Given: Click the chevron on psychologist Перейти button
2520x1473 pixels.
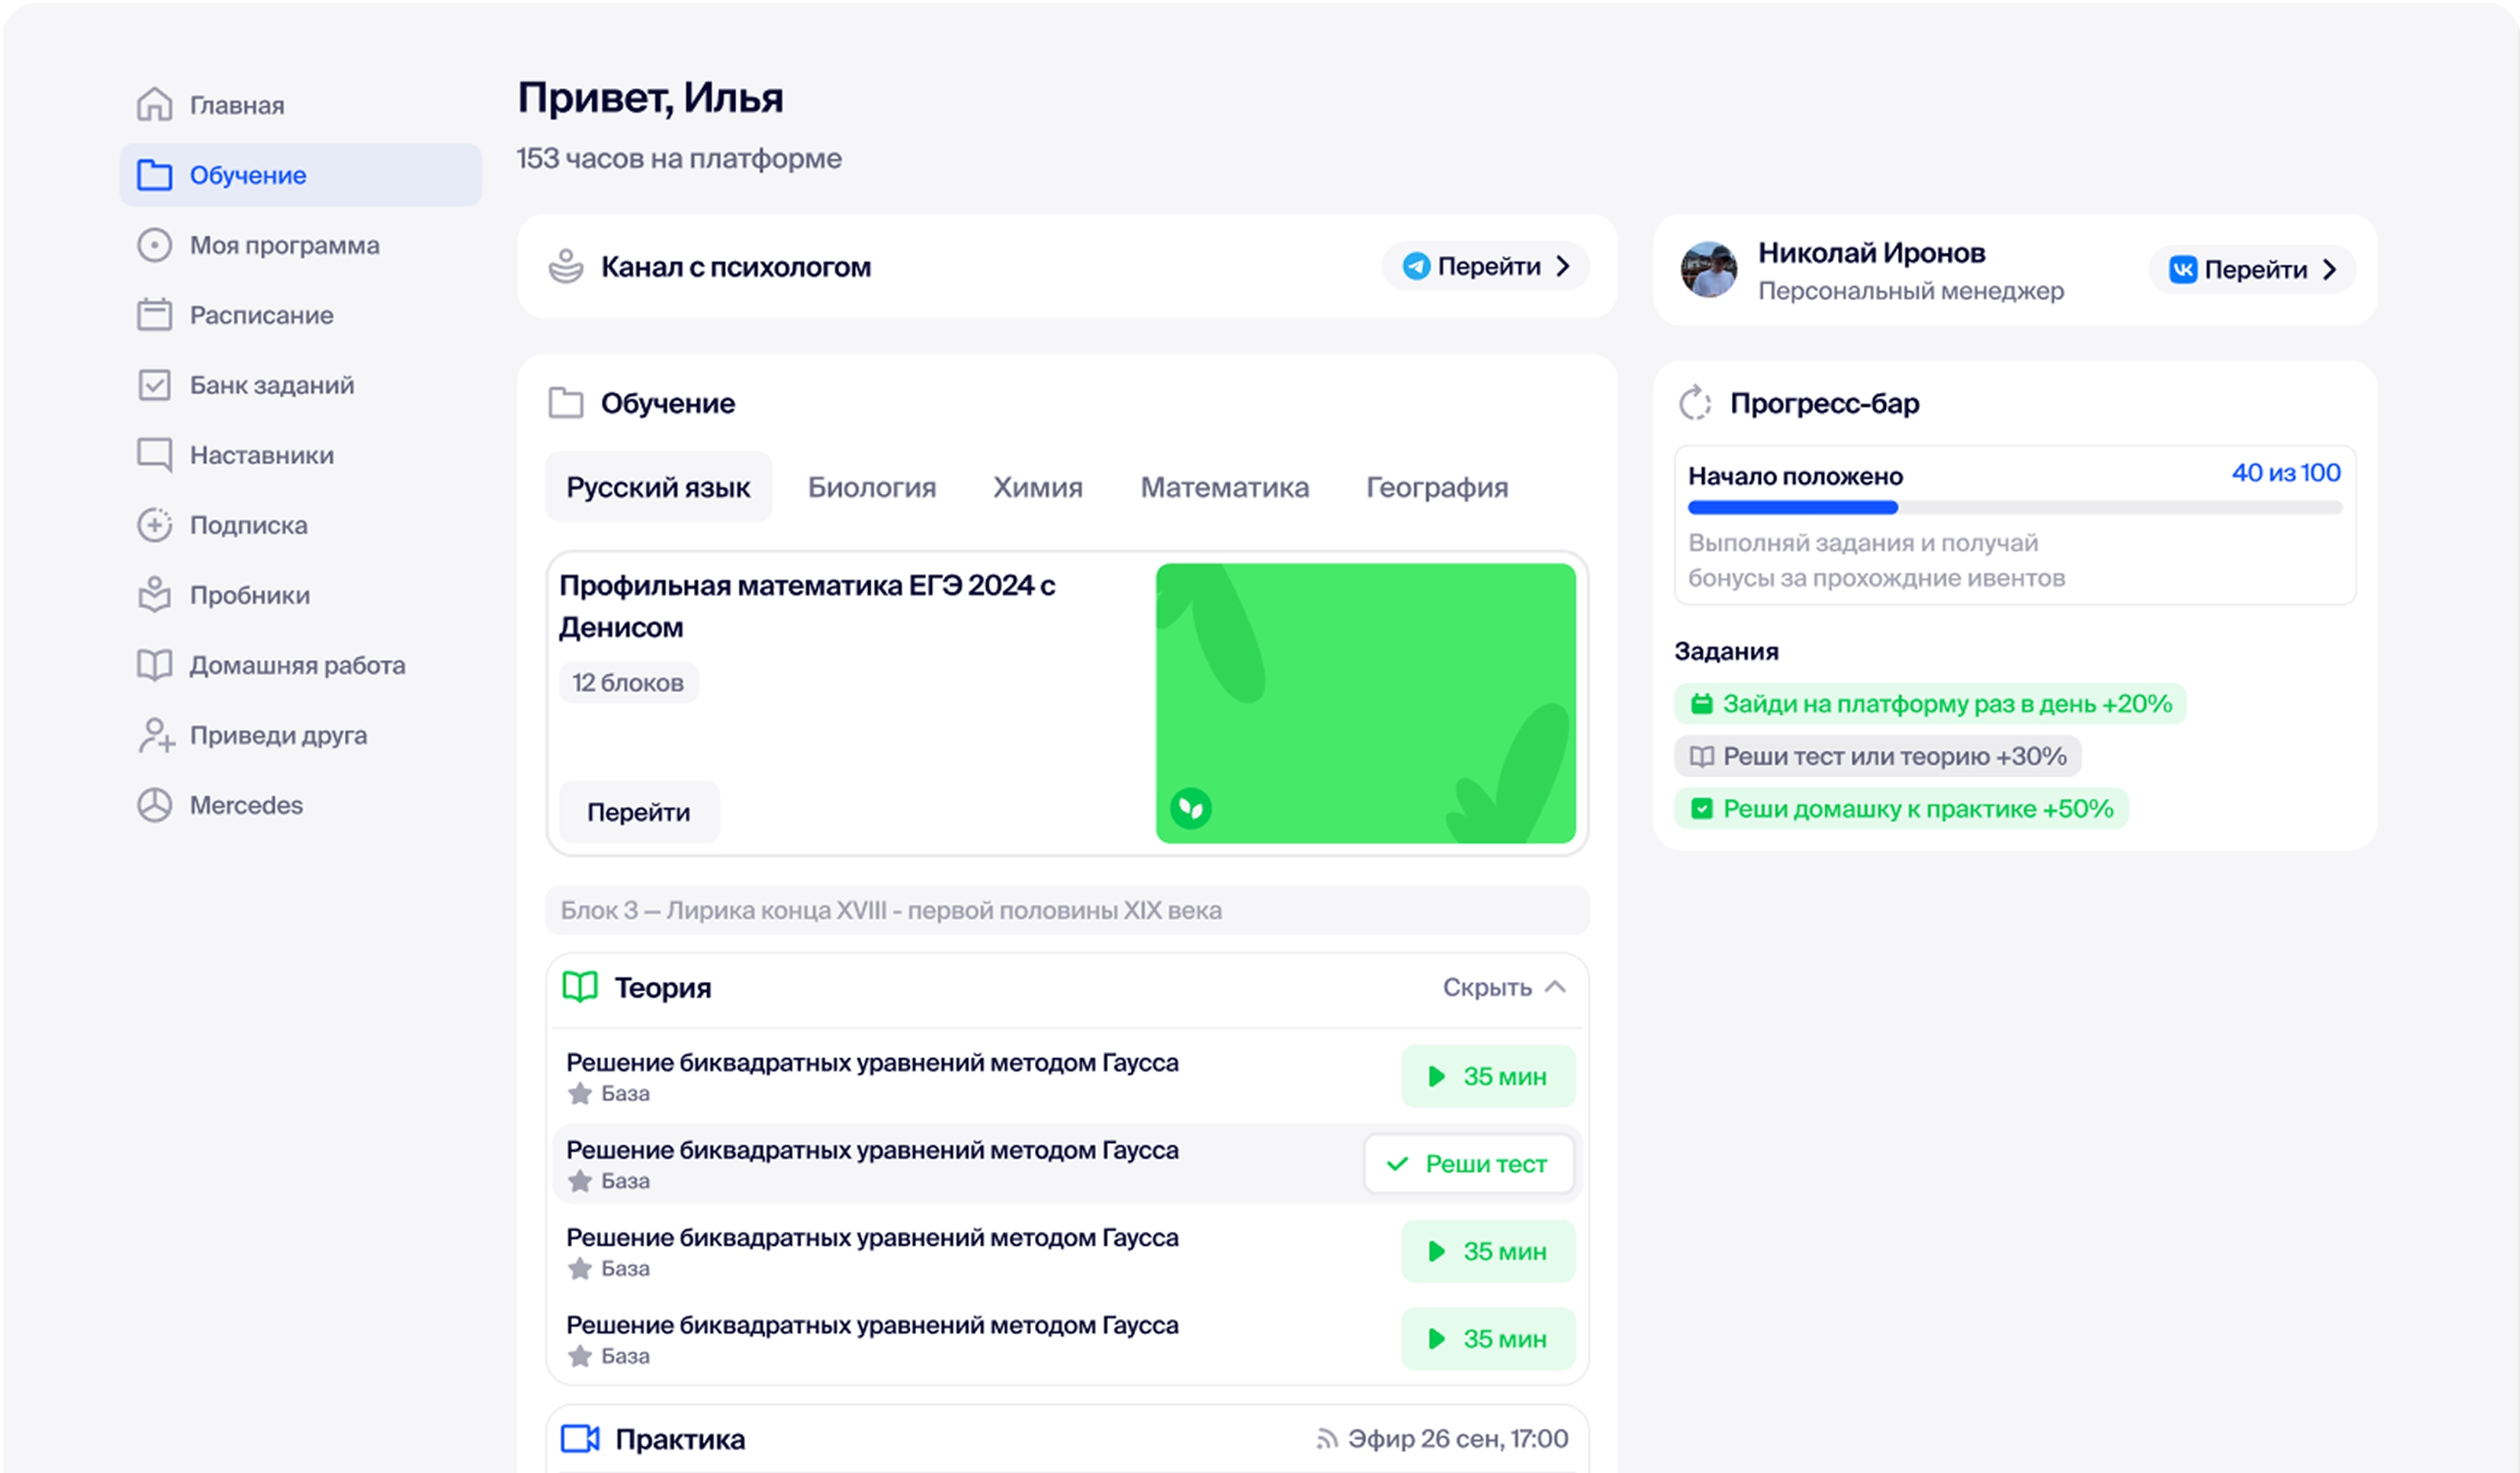Looking at the screenshot, I should pos(1563,266).
